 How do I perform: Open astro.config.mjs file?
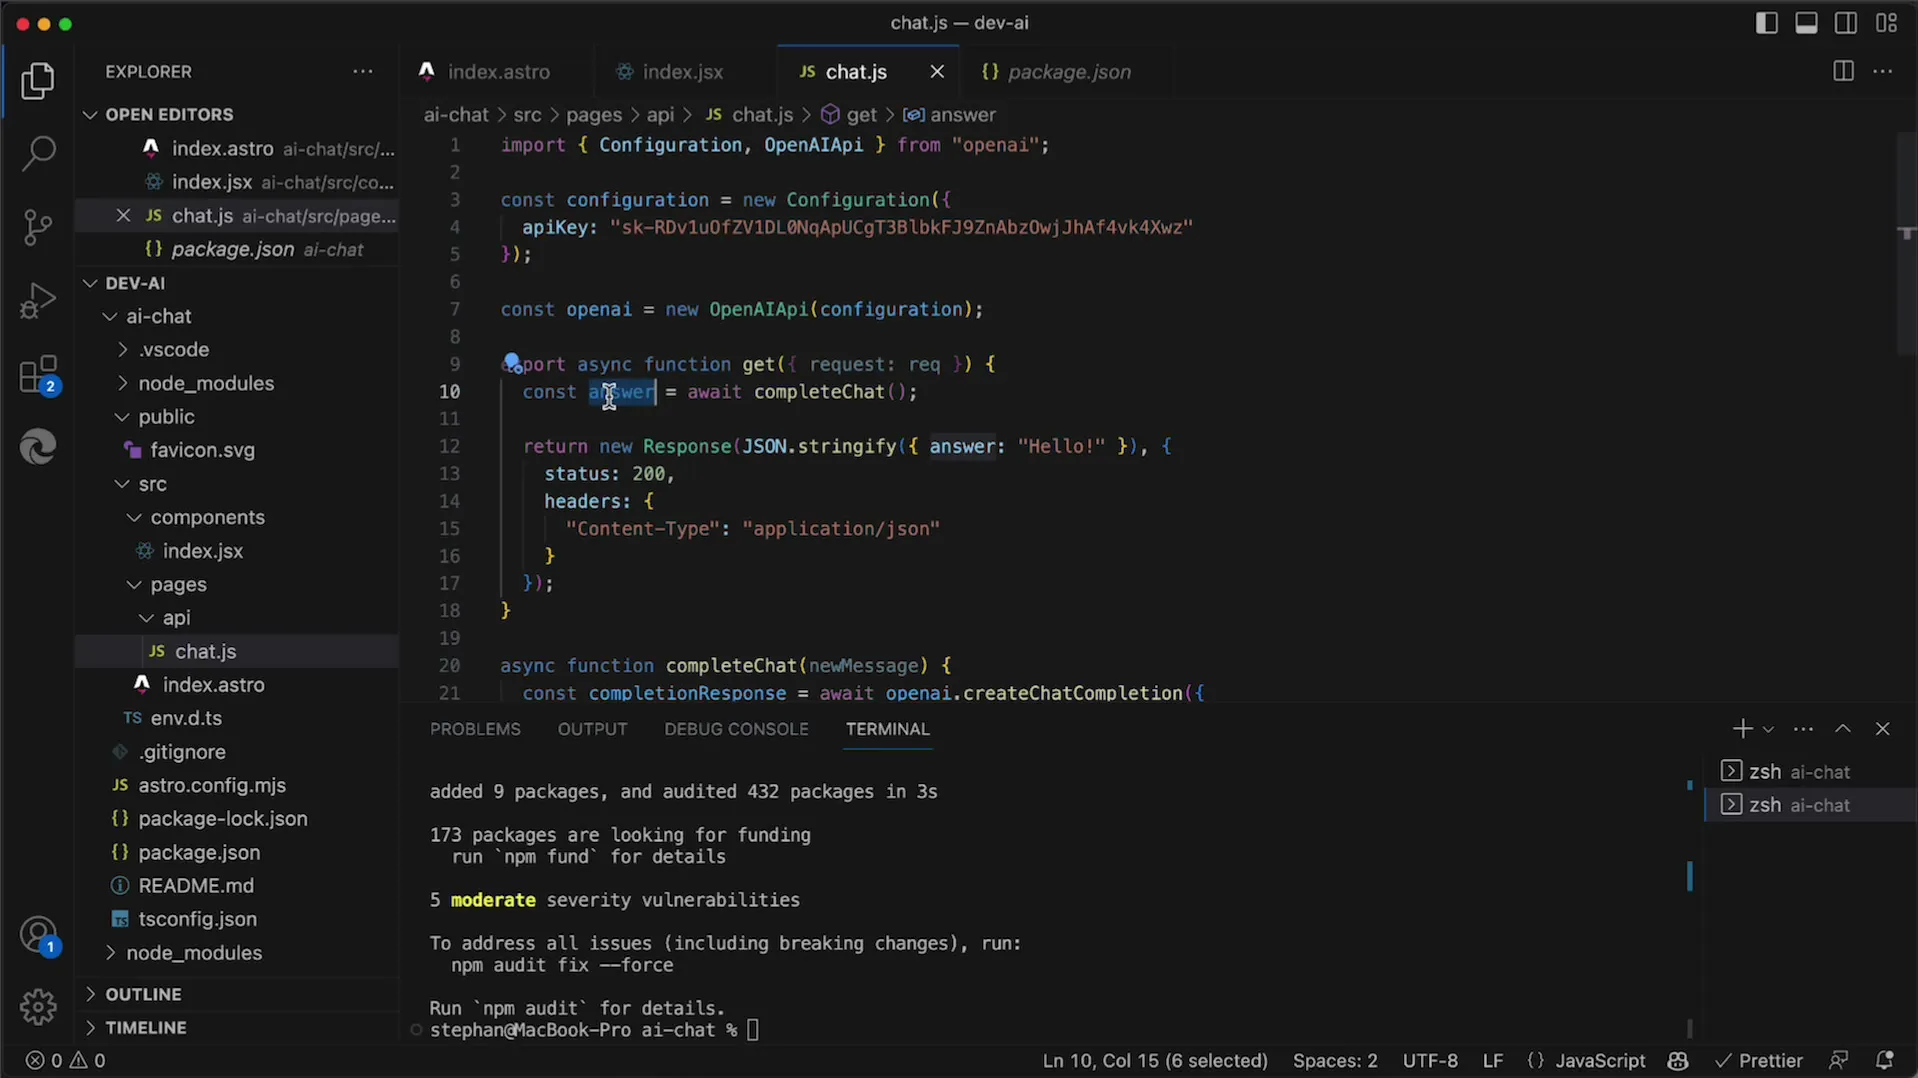click(237, 786)
